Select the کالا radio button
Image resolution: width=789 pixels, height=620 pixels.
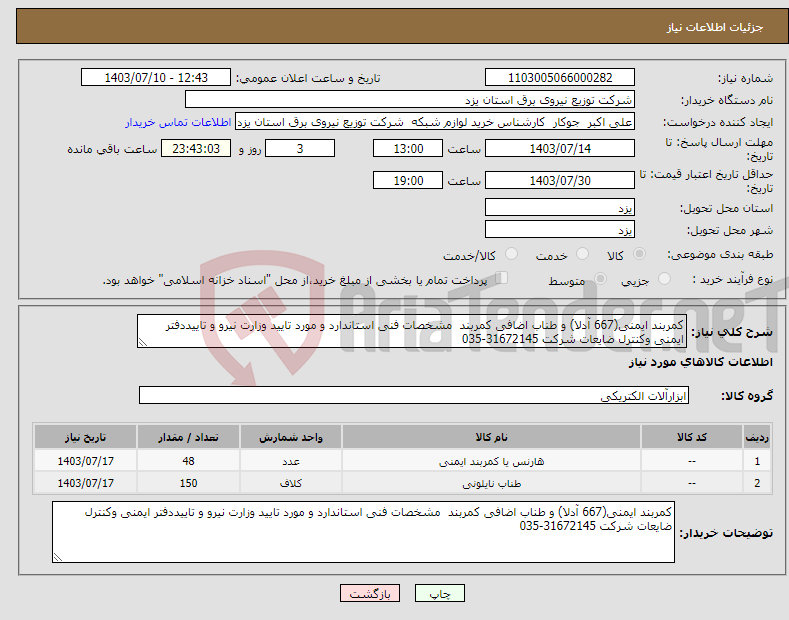639,254
